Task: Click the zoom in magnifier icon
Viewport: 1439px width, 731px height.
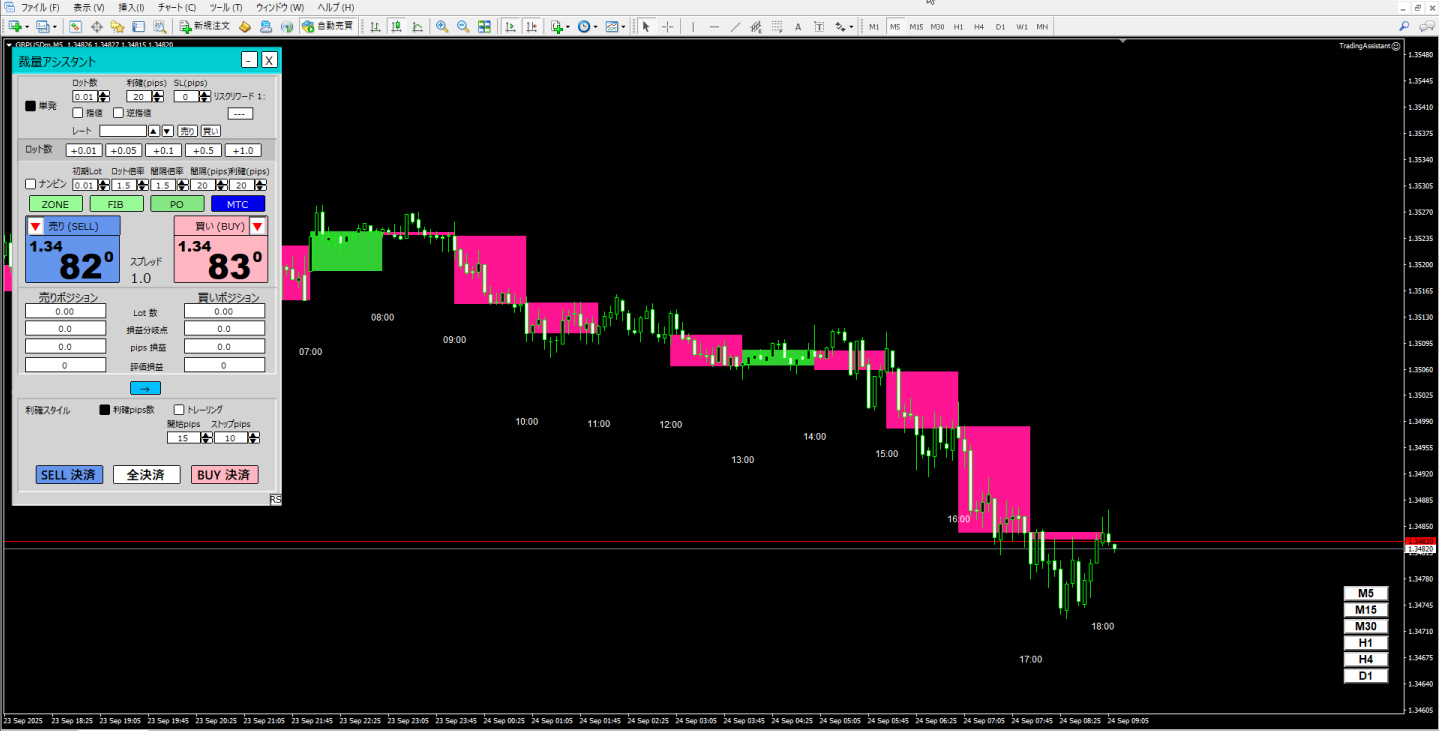Action: [x=442, y=26]
